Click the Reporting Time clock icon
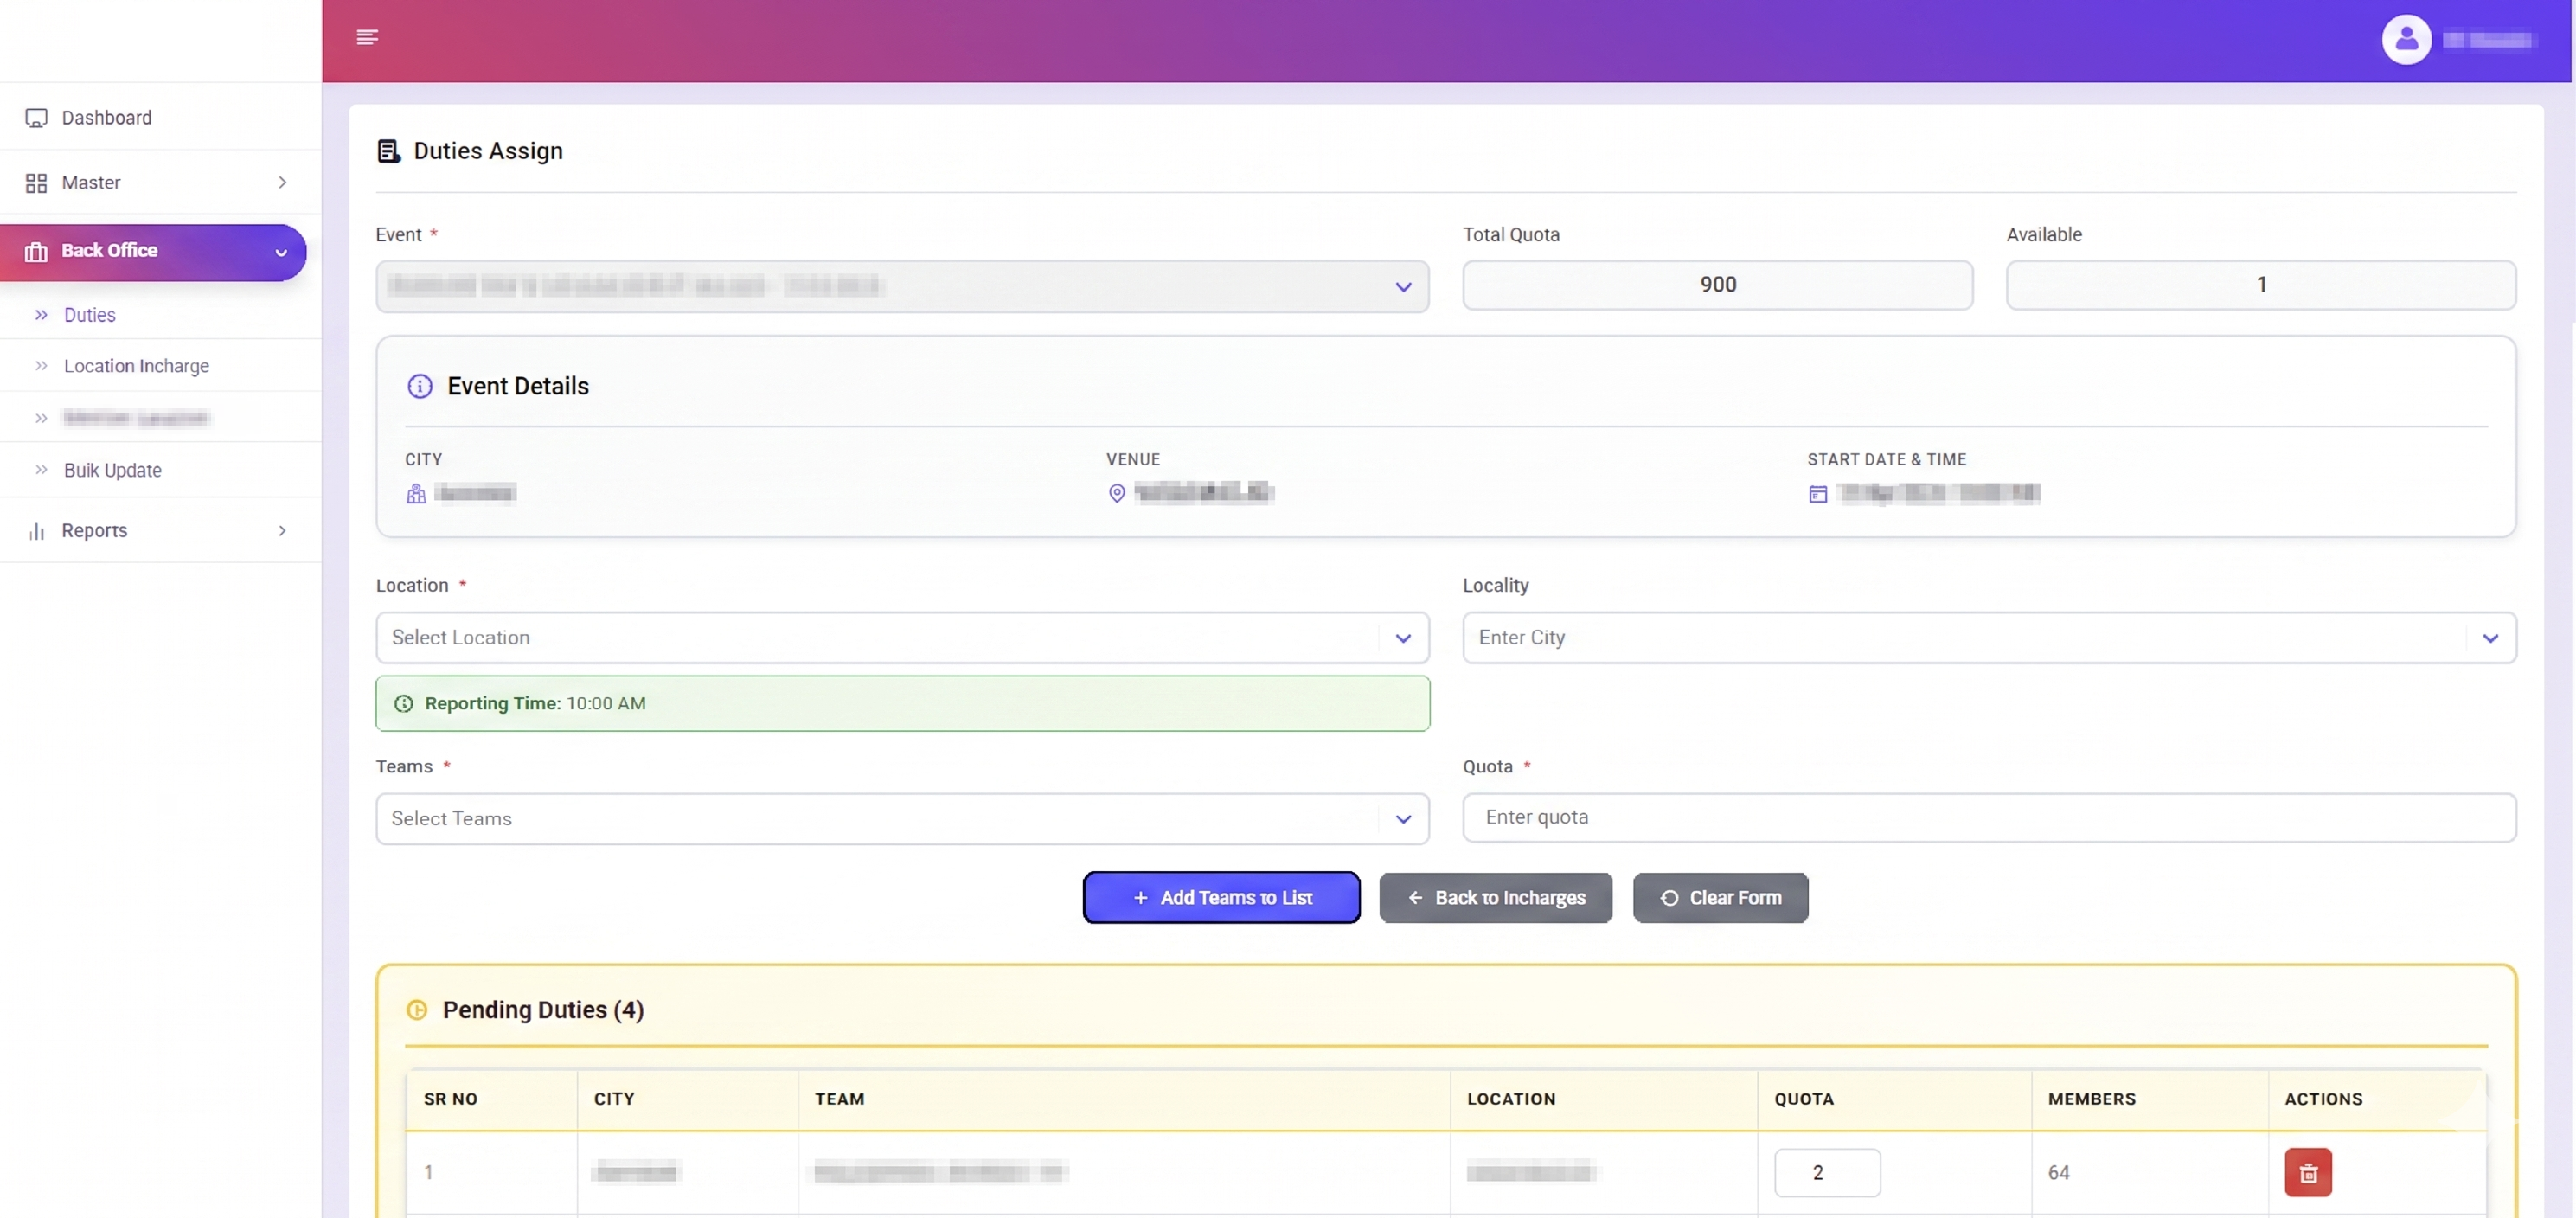The height and width of the screenshot is (1218, 2576). point(404,704)
